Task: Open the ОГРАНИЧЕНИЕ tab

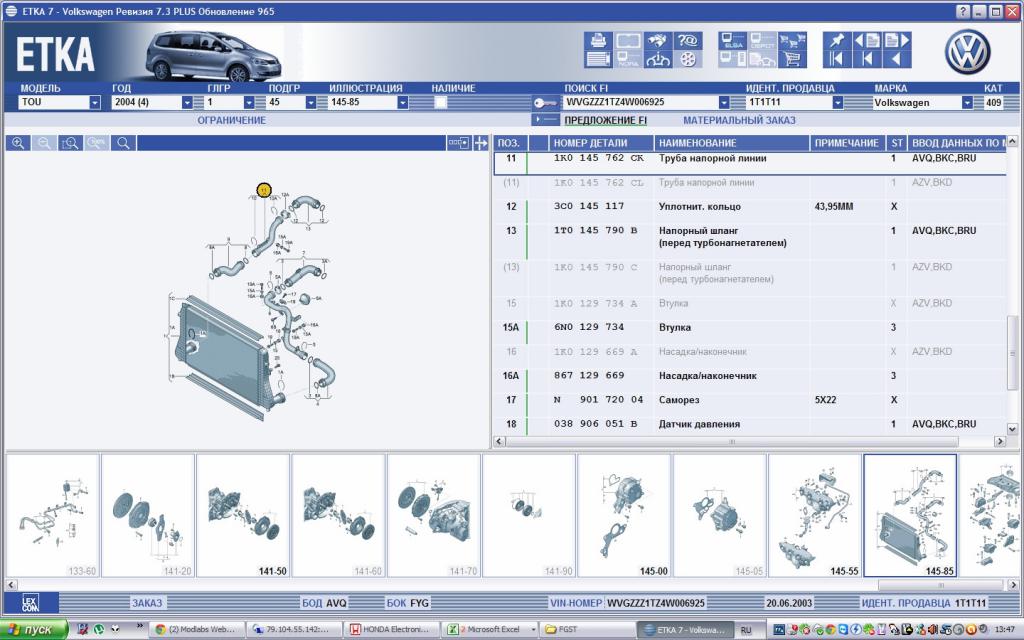Action: [x=232, y=120]
